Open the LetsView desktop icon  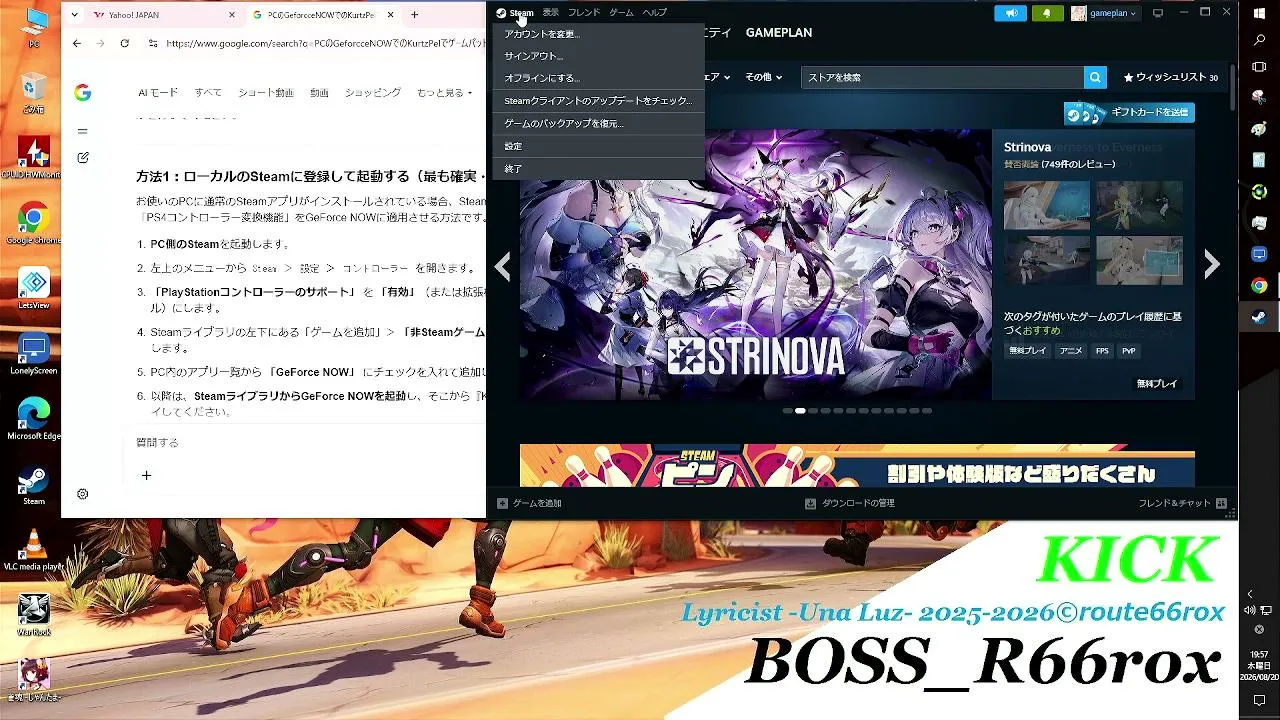click(x=34, y=289)
